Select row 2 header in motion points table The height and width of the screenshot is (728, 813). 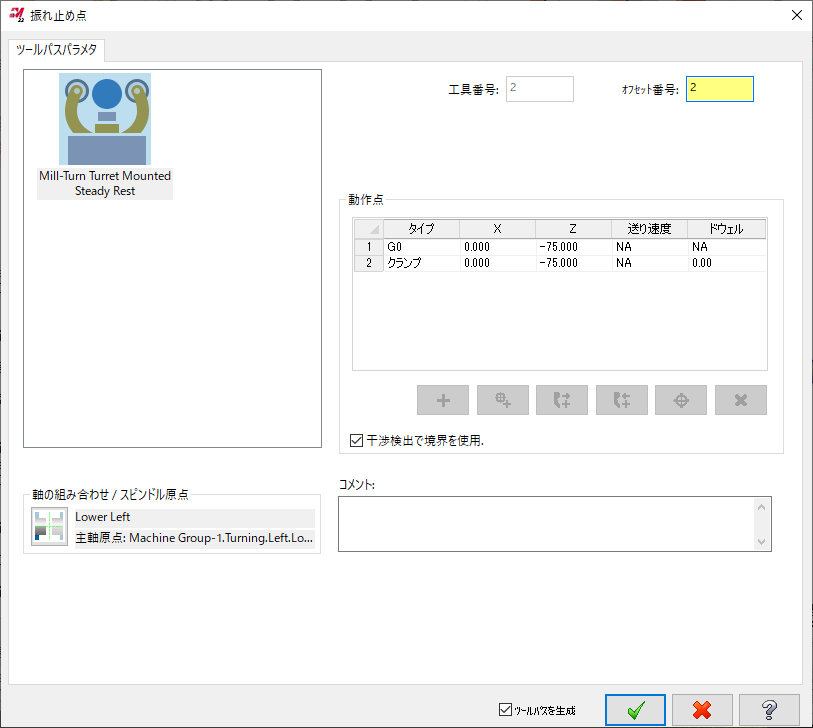click(369, 263)
